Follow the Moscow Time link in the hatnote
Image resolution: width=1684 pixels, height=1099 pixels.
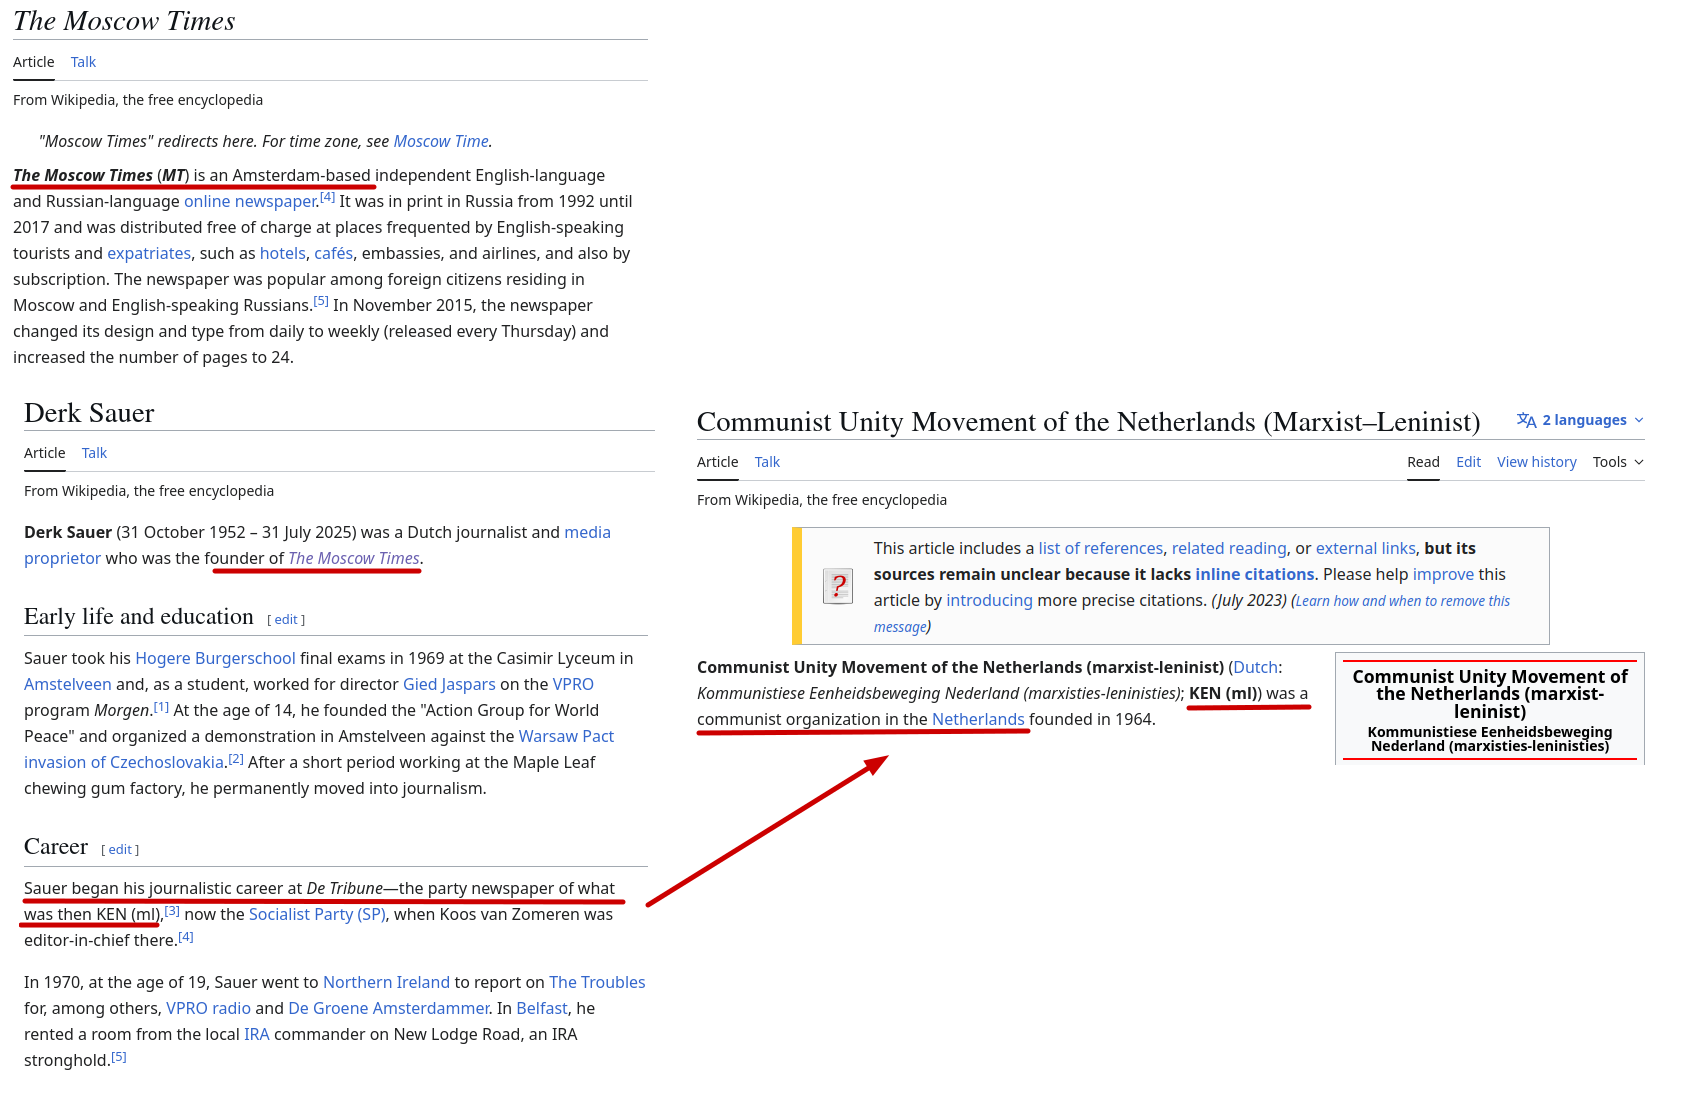pyautogui.click(x=441, y=141)
